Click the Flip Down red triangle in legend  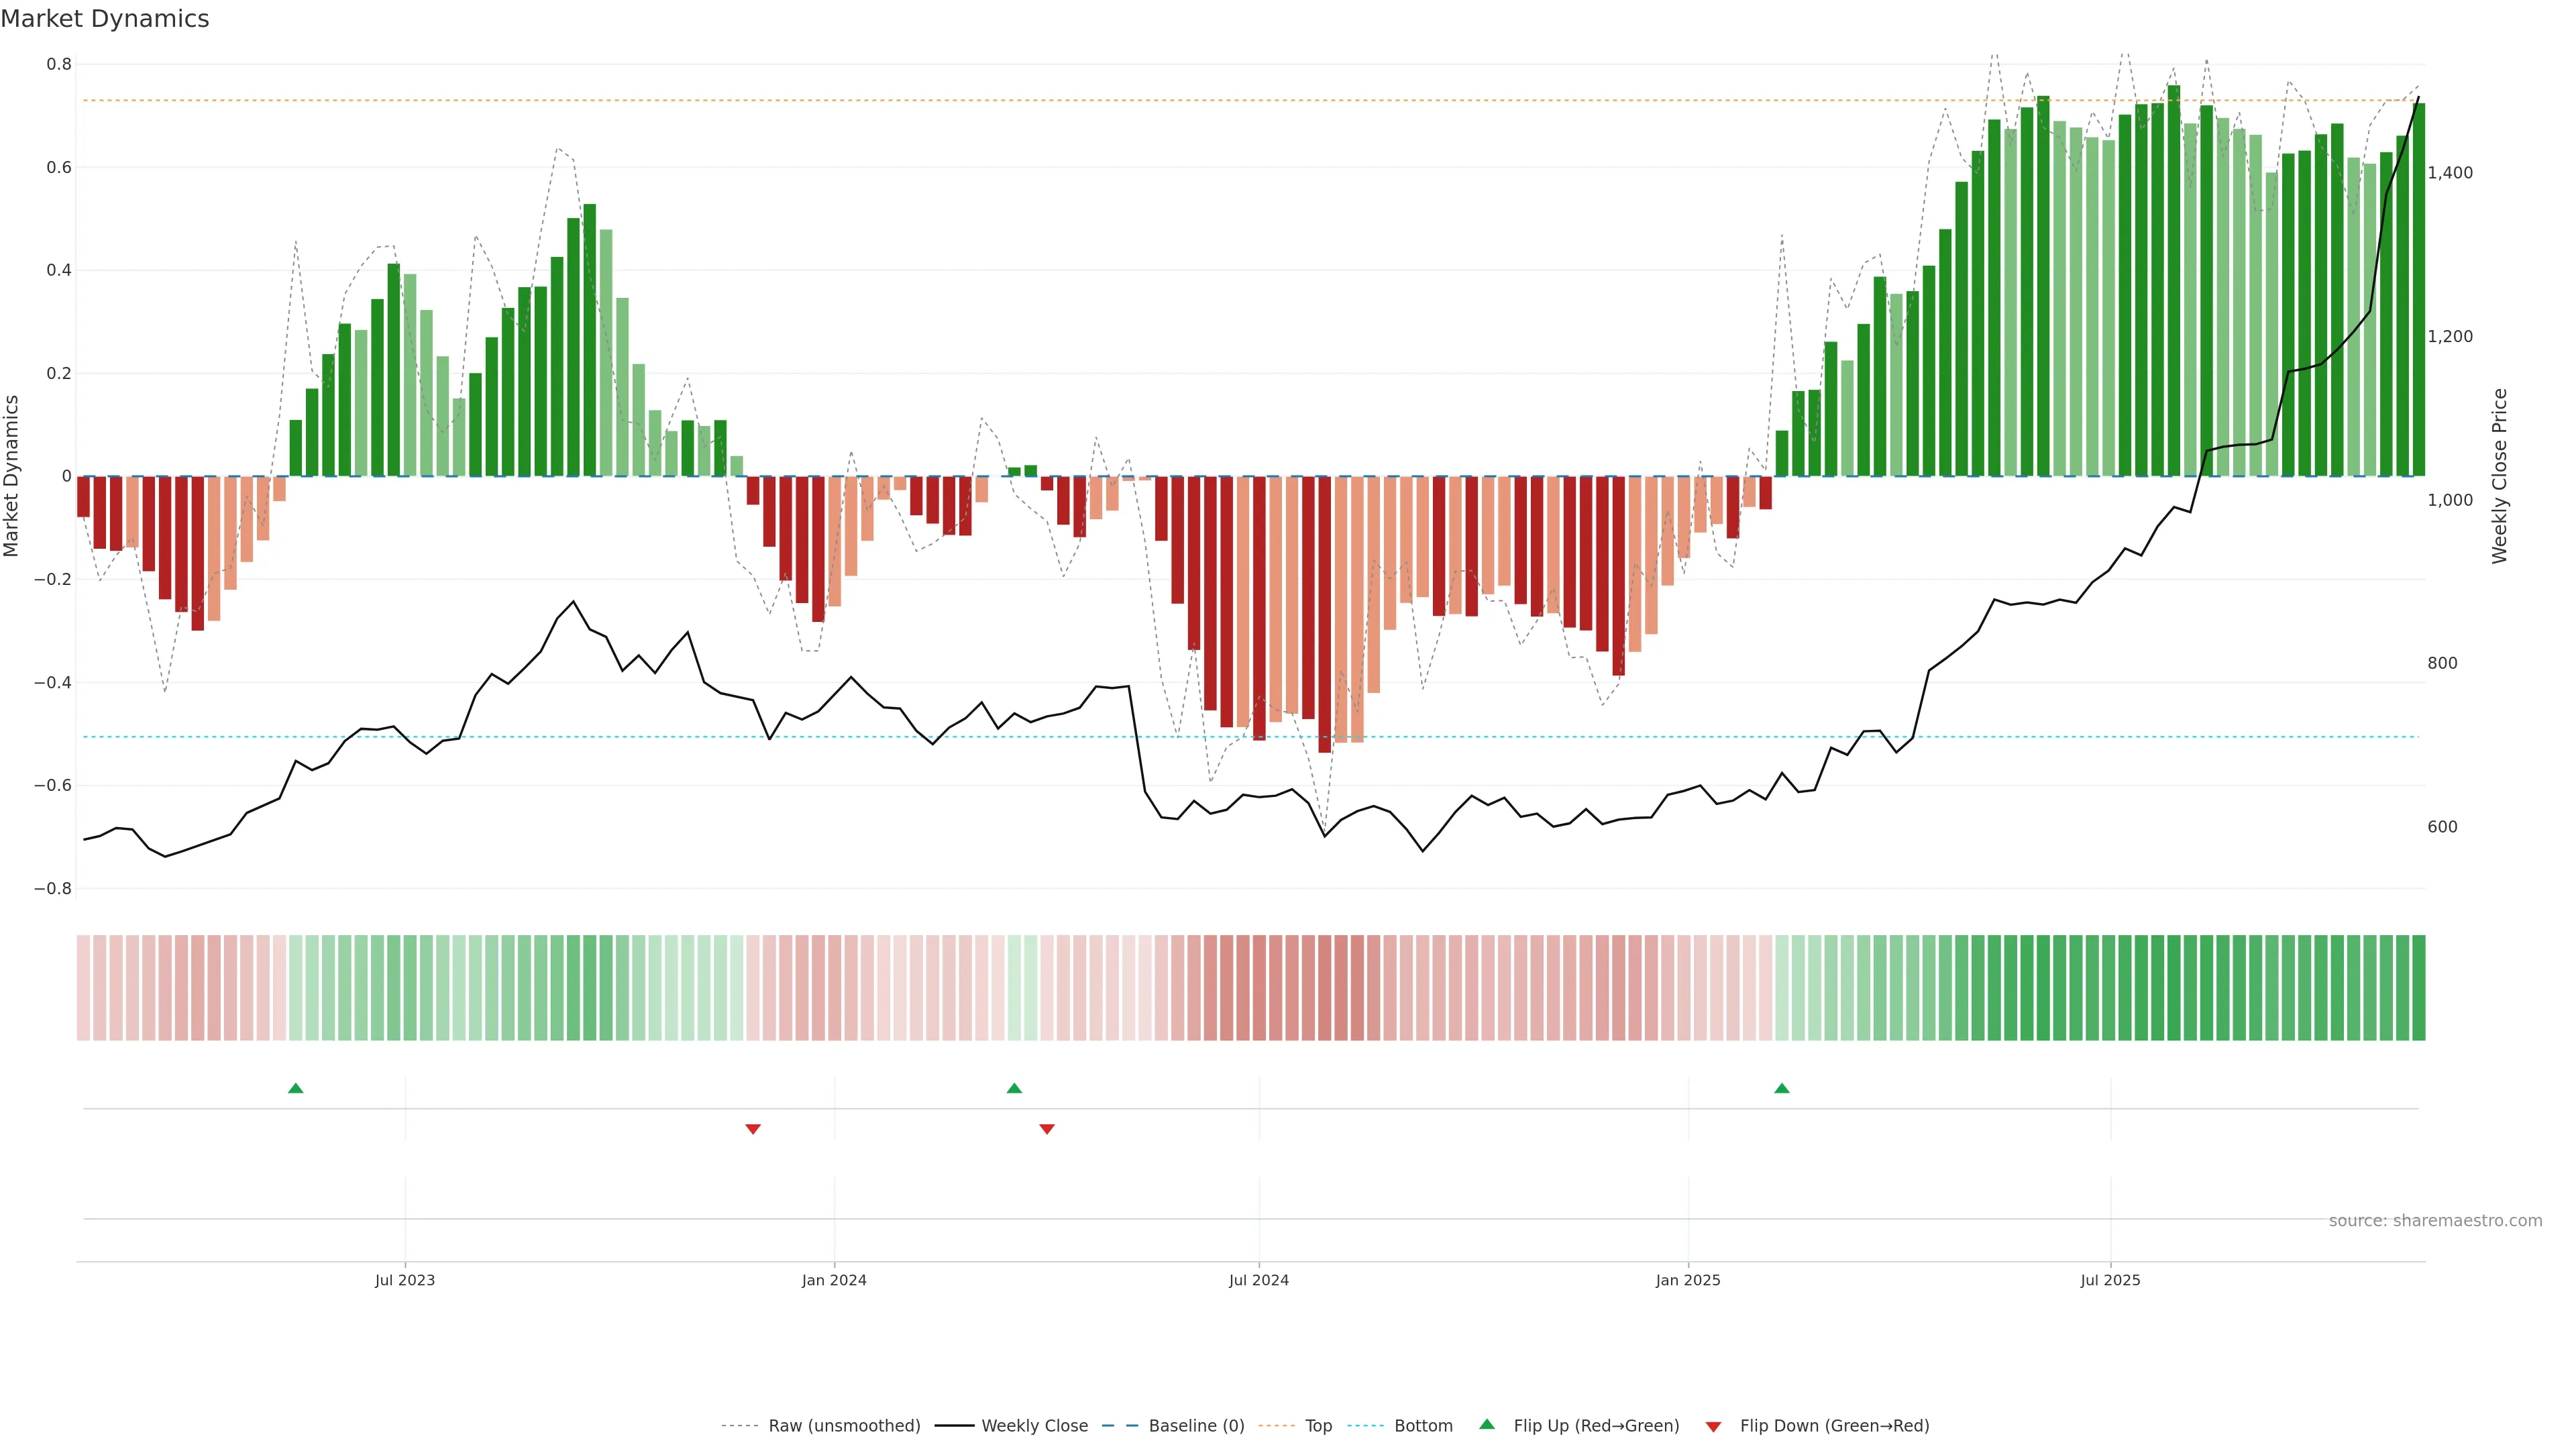coord(1713,1427)
